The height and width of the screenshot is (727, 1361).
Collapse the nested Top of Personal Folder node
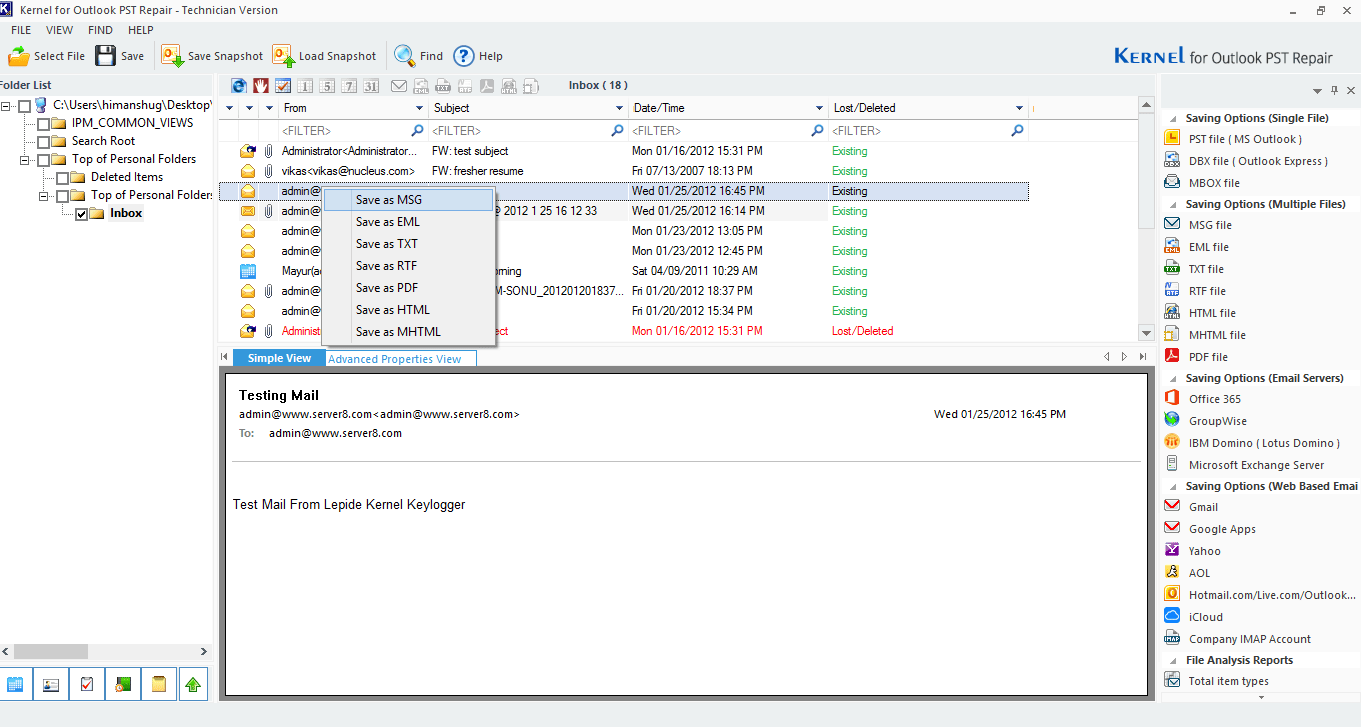pos(44,195)
